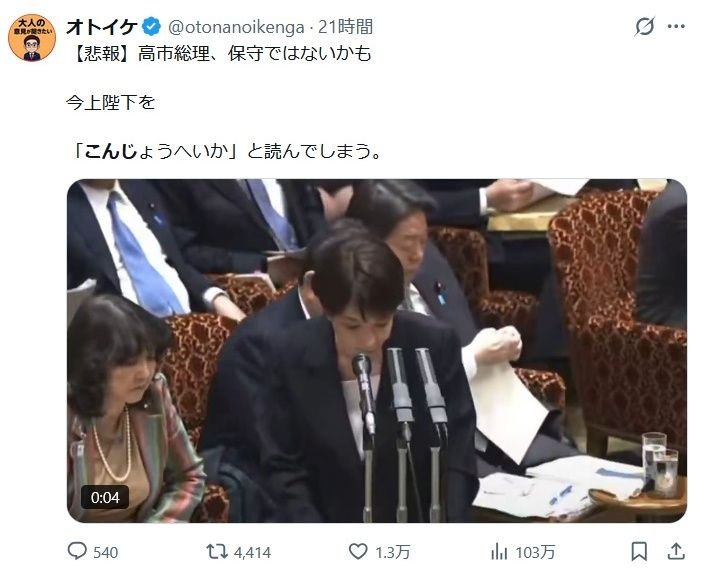Click the blue verified badge

tap(152, 27)
